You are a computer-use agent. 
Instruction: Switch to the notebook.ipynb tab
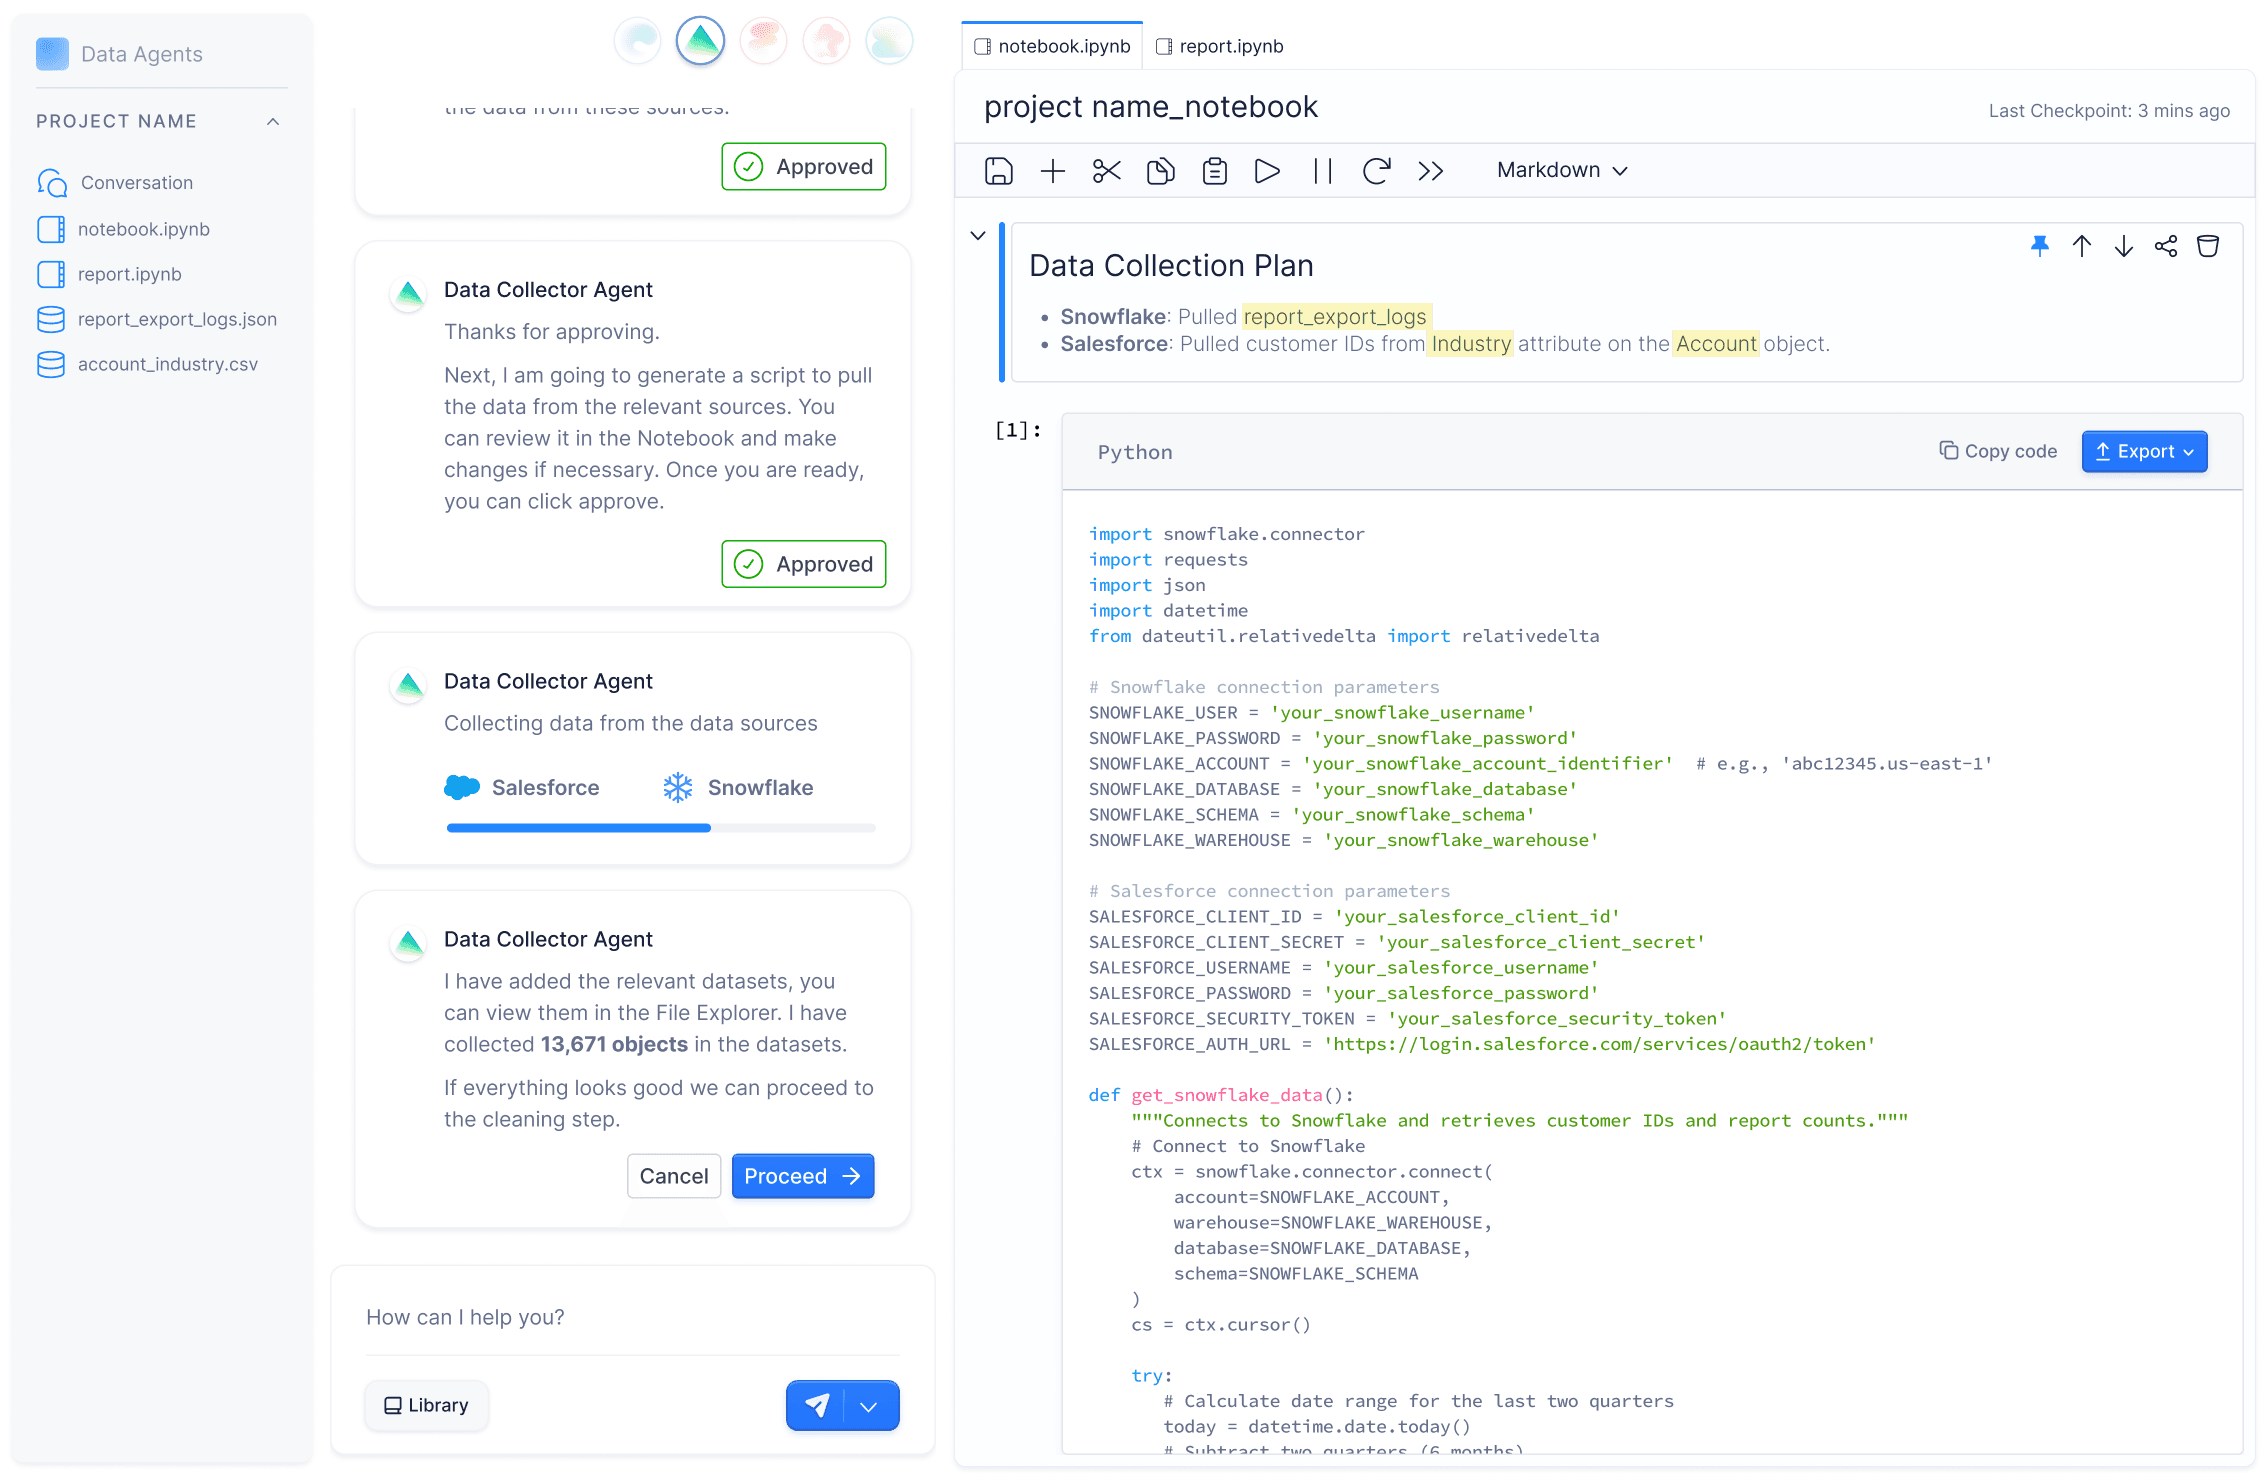click(x=1053, y=46)
